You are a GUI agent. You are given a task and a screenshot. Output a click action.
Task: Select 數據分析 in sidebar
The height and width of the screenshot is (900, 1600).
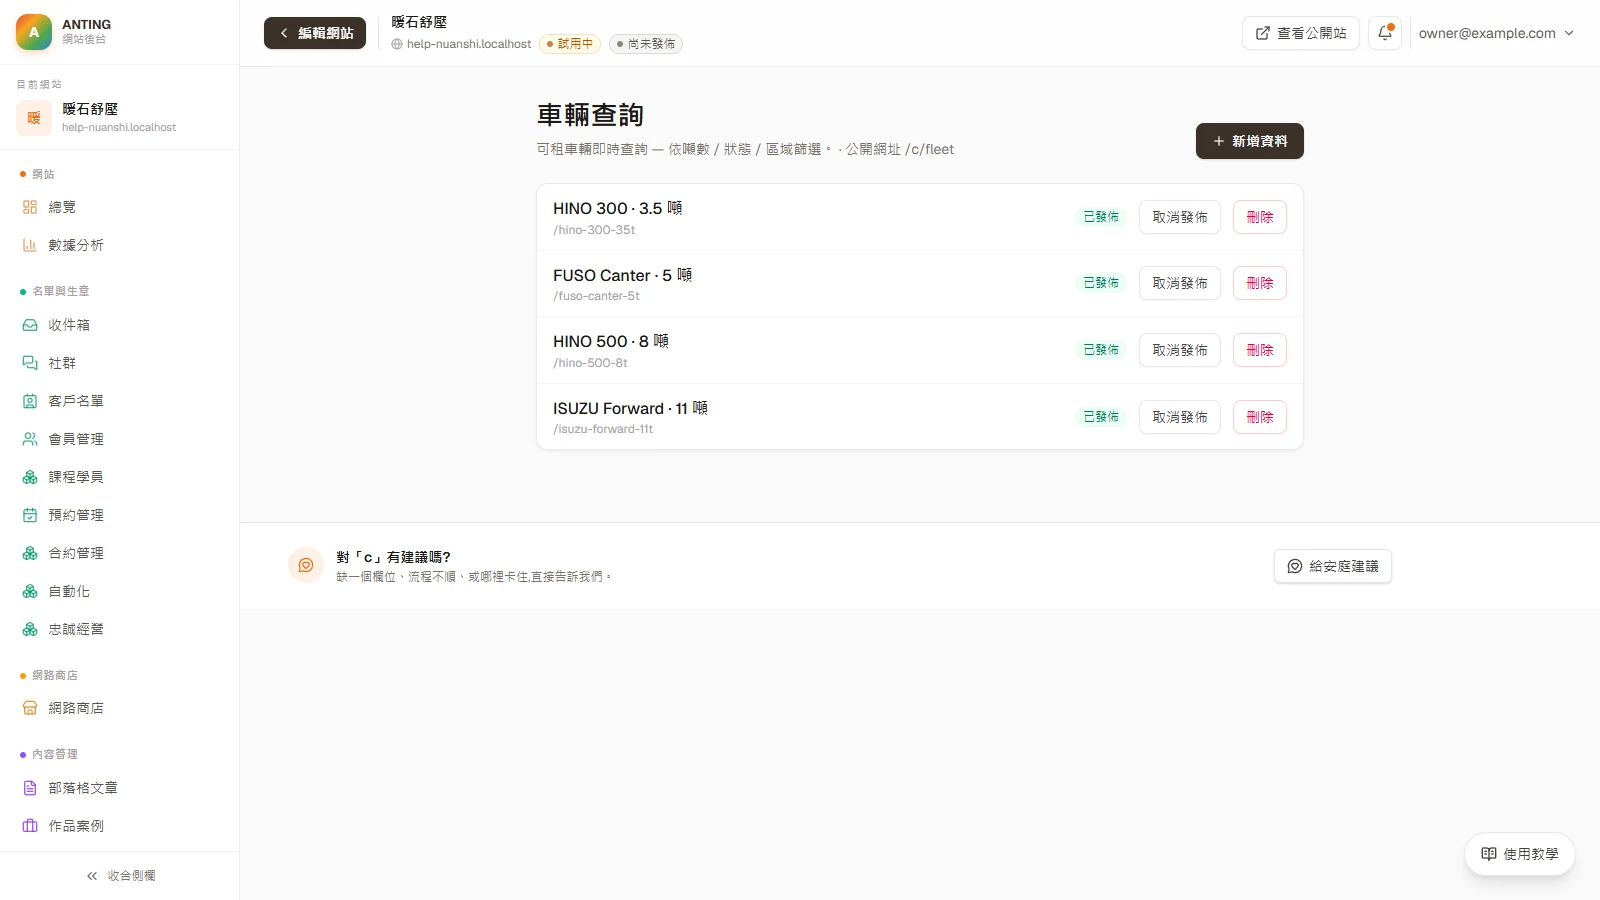coord(120,245)
